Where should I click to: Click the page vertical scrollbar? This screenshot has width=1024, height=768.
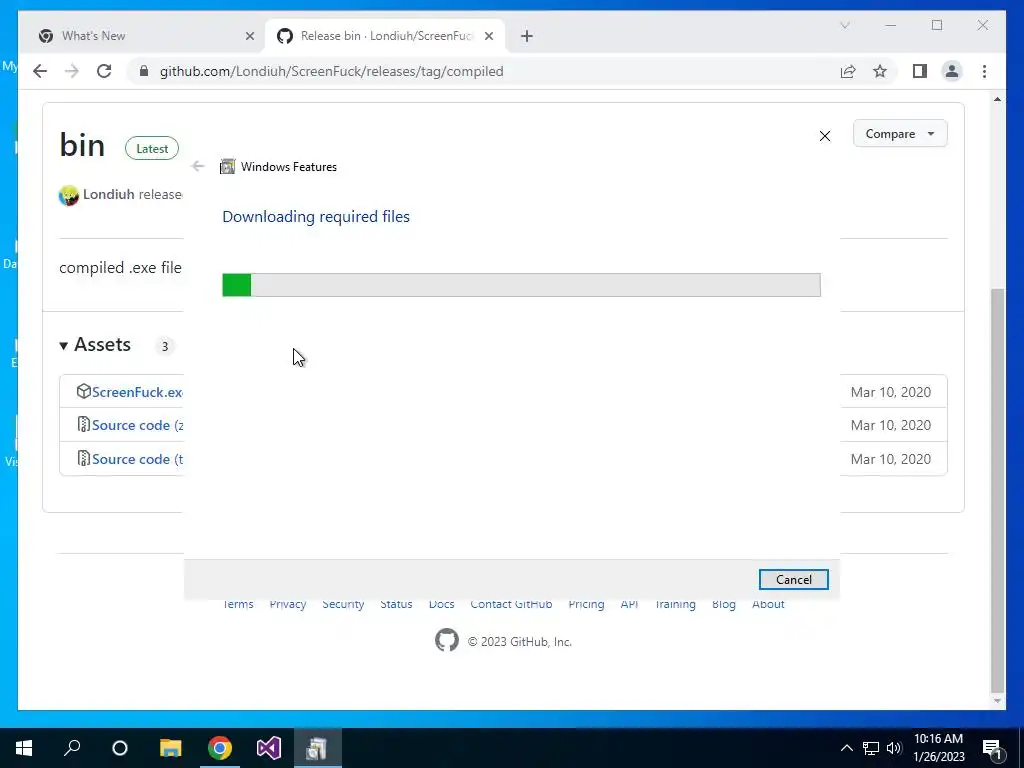[997, 490]
